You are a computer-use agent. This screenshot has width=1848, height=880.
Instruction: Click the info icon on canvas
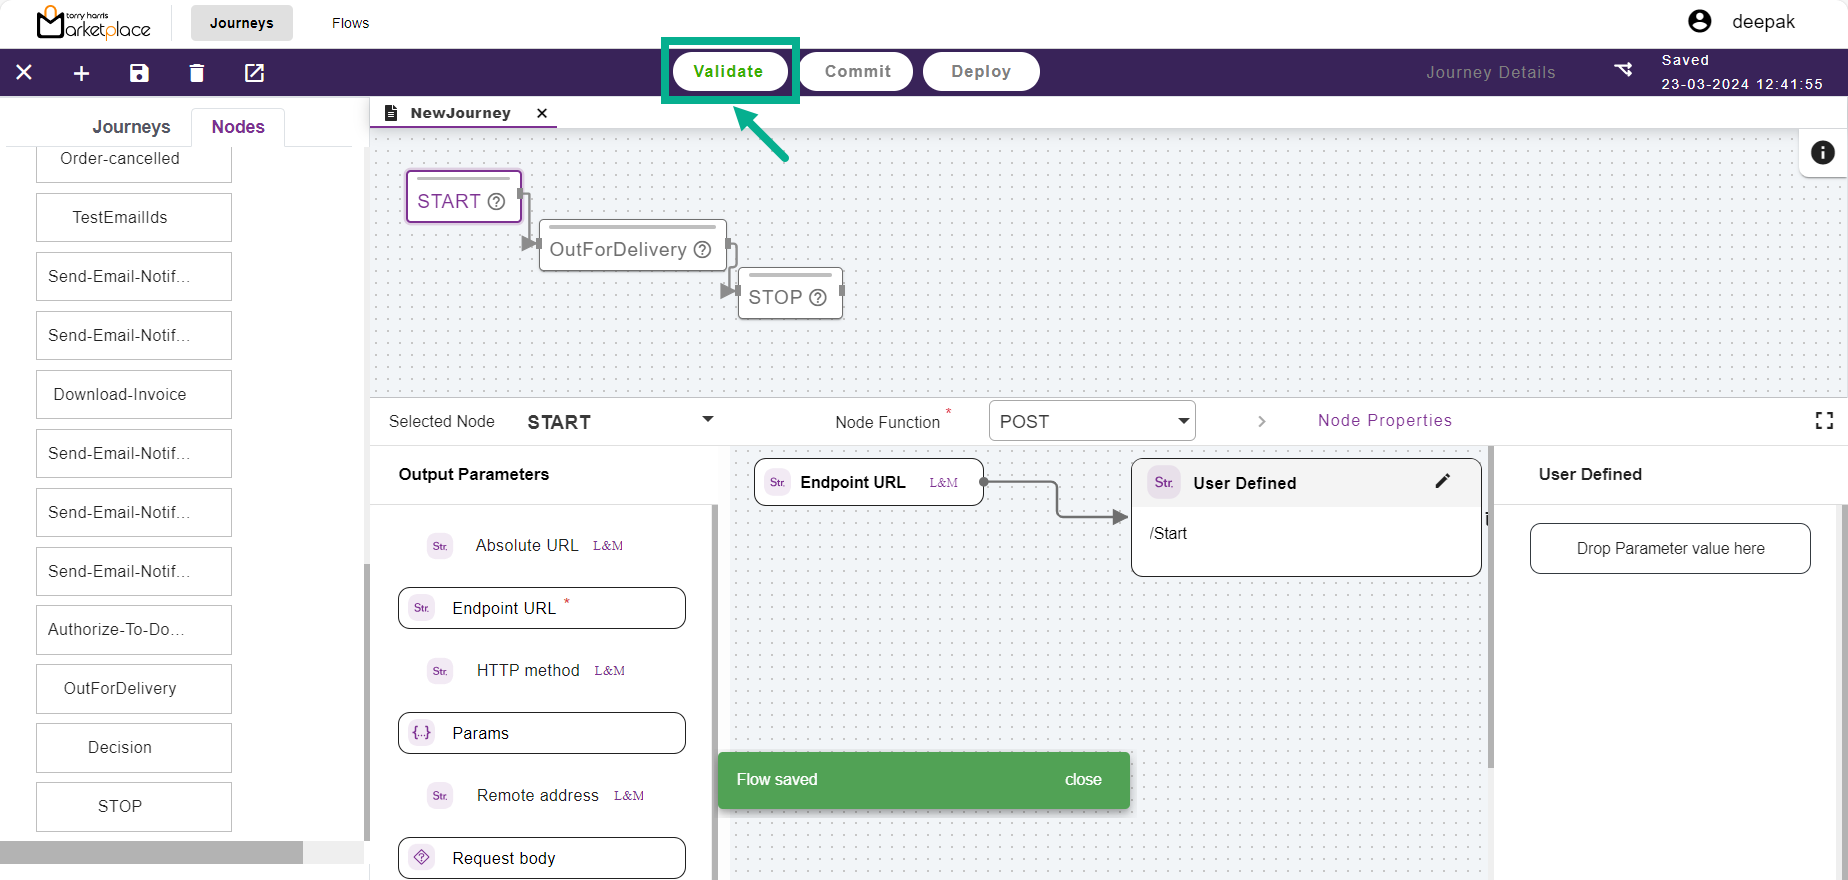pyautogui.click(x=1822, y=152)
